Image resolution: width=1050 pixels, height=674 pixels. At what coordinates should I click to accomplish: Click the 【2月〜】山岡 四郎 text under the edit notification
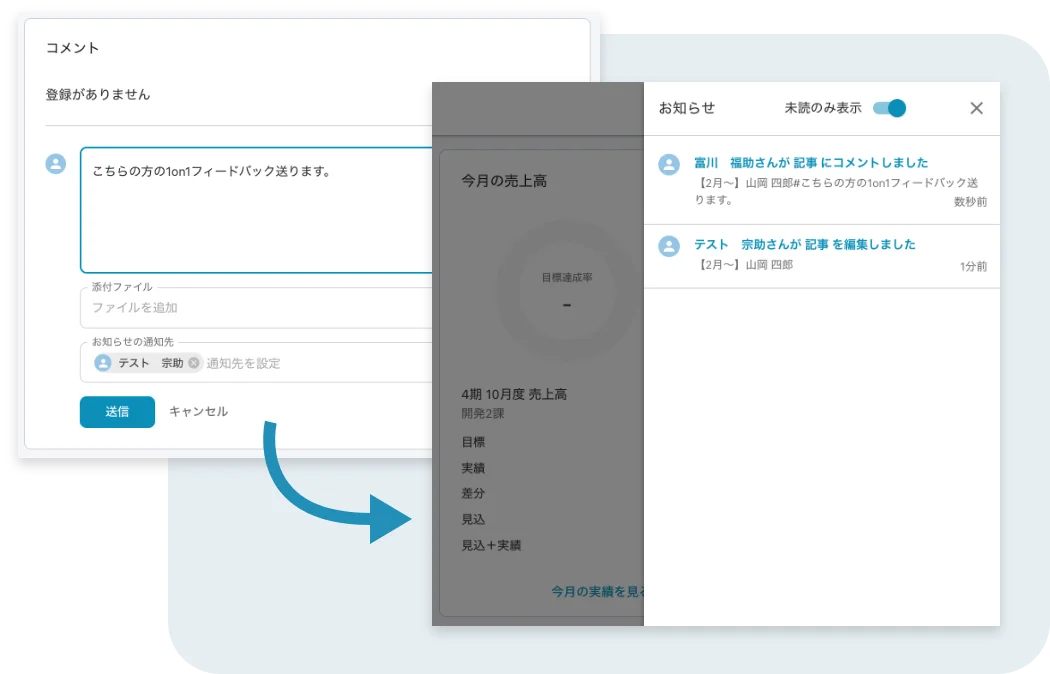click(x=743, y=264)
